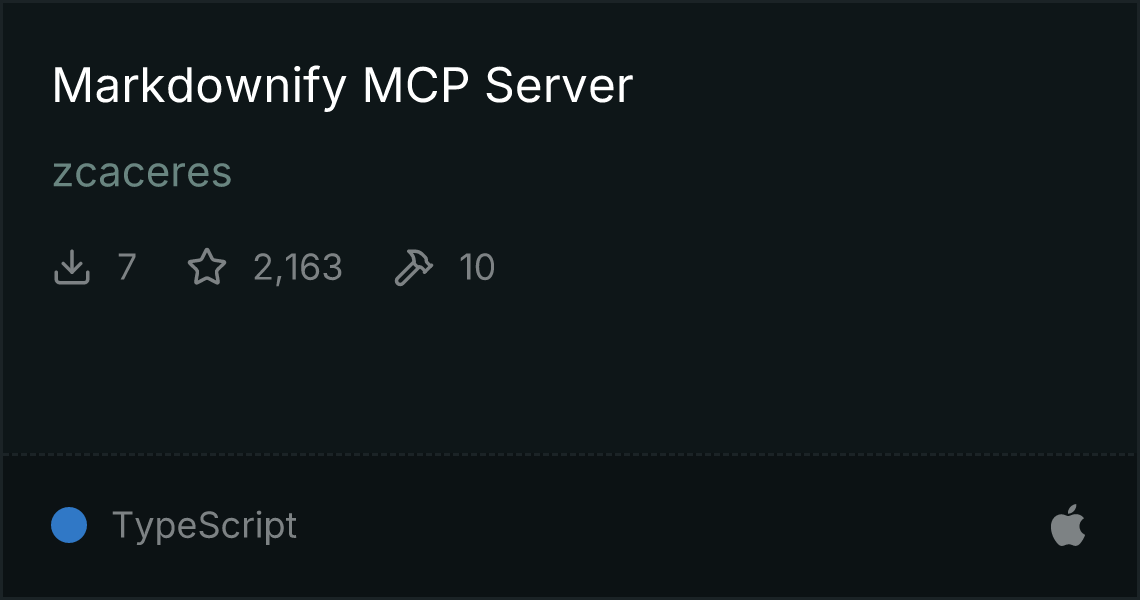Screen dimensions: 1140x600
Task: Click the tools count 10
Action: point(477,267)
